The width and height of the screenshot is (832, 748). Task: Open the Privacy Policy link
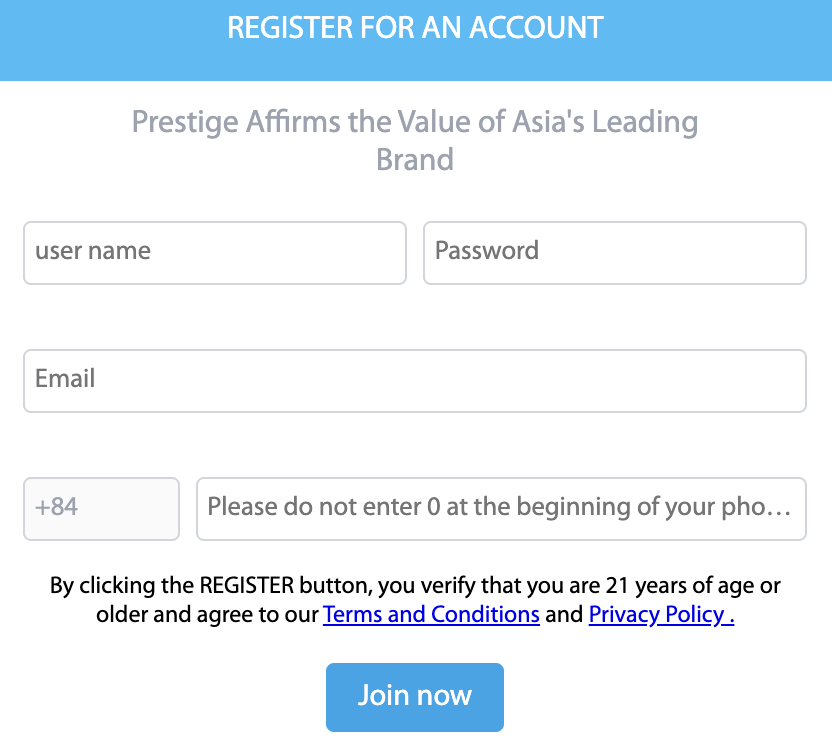pos(661,614)
